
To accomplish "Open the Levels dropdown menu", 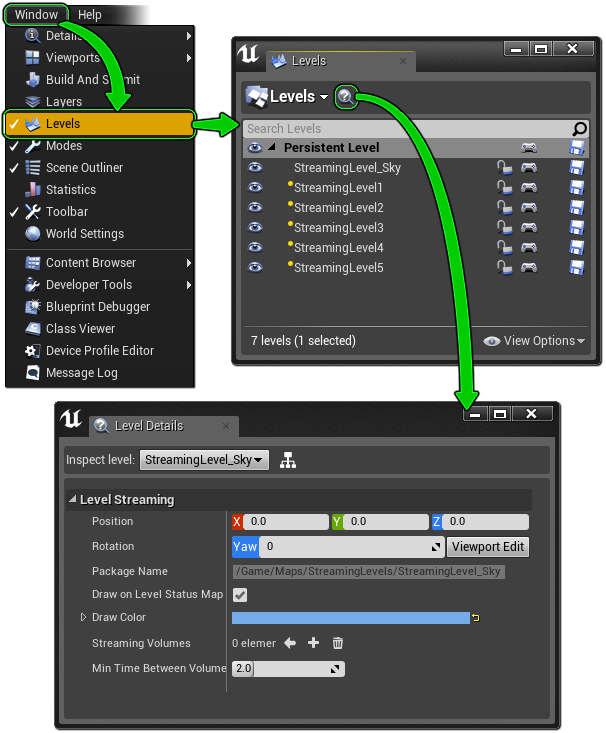I will coord(287,97).
